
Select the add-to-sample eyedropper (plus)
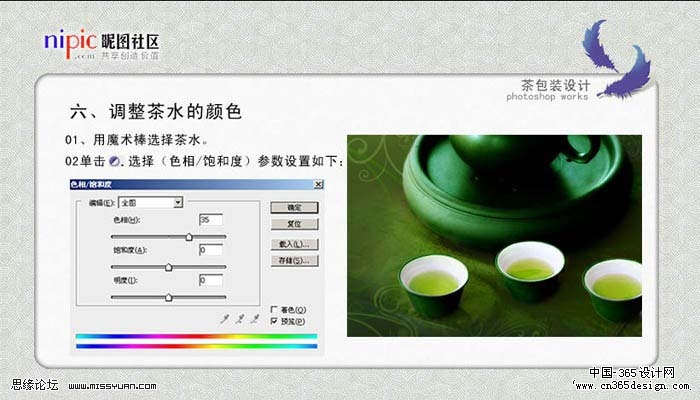tap(240, 319)
